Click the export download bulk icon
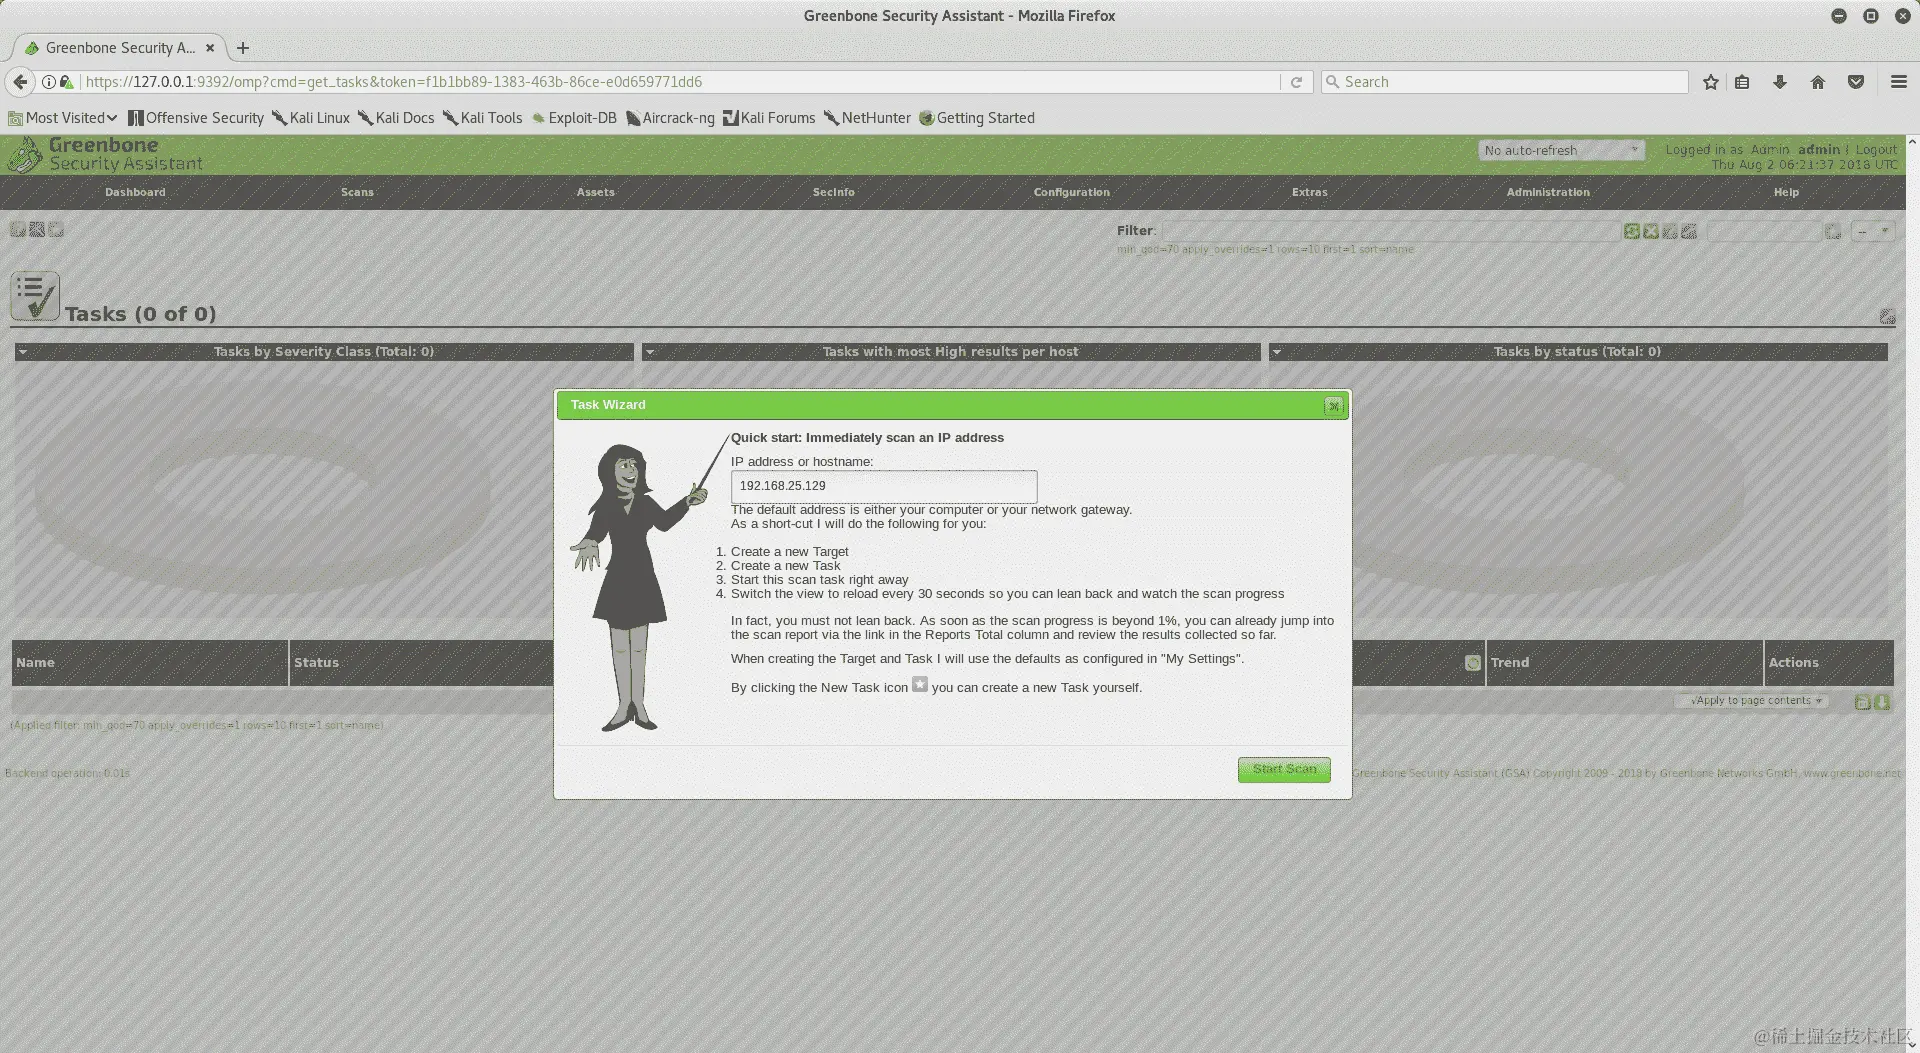Viewport: 1920px width, 1053px height. (x=1882, y=702)
